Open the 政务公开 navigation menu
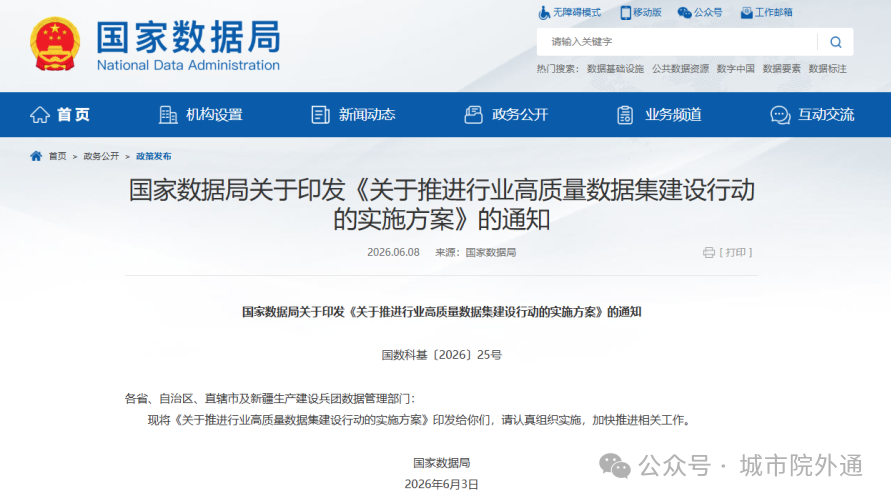This screenshot has height=501, width=891. point(520,115)
